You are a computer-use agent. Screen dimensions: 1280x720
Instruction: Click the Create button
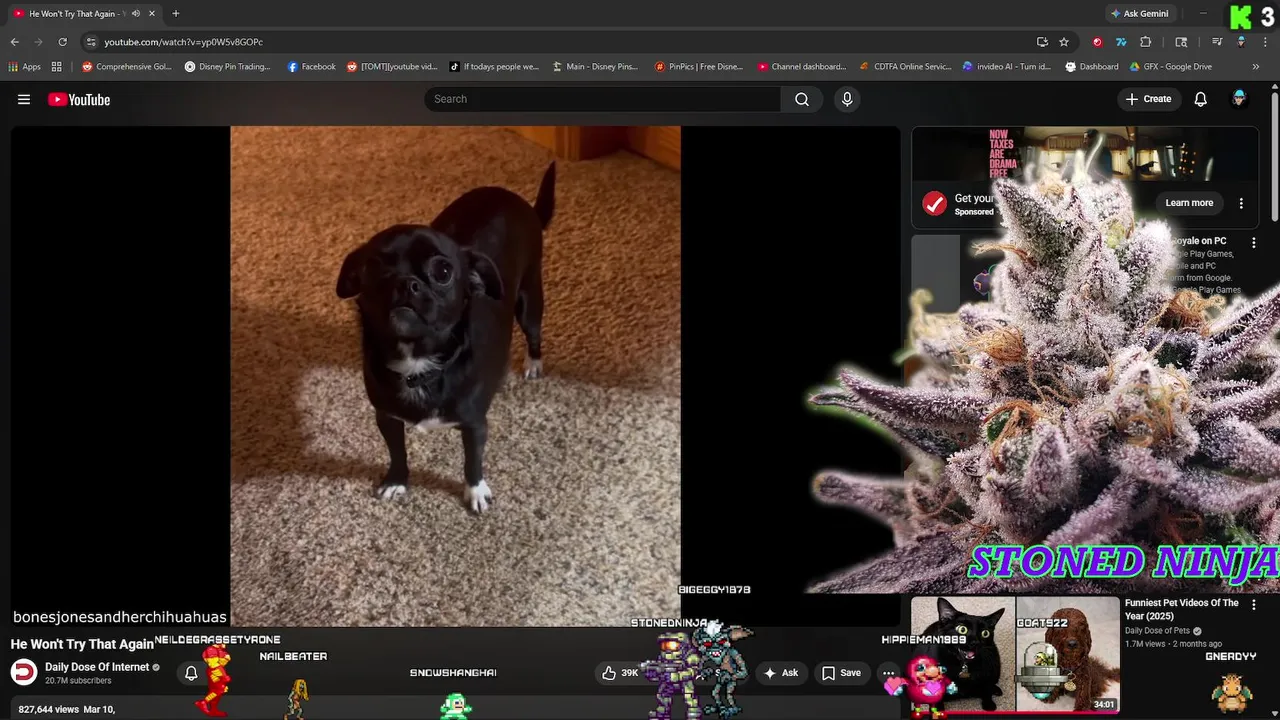pos(1148,99)
